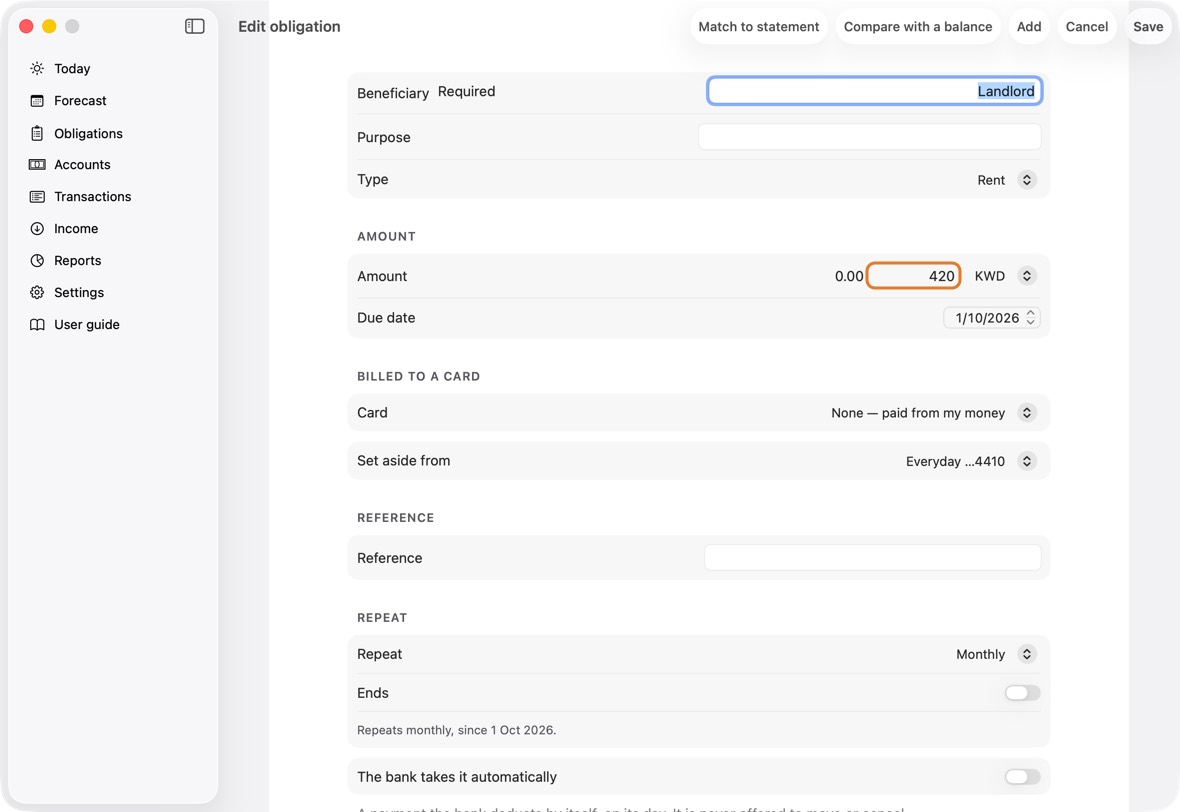This screenshot has width=1180, height=812.
Task: Click the Beneficiary field containing Landlord
Action: (x=874, y=91)
